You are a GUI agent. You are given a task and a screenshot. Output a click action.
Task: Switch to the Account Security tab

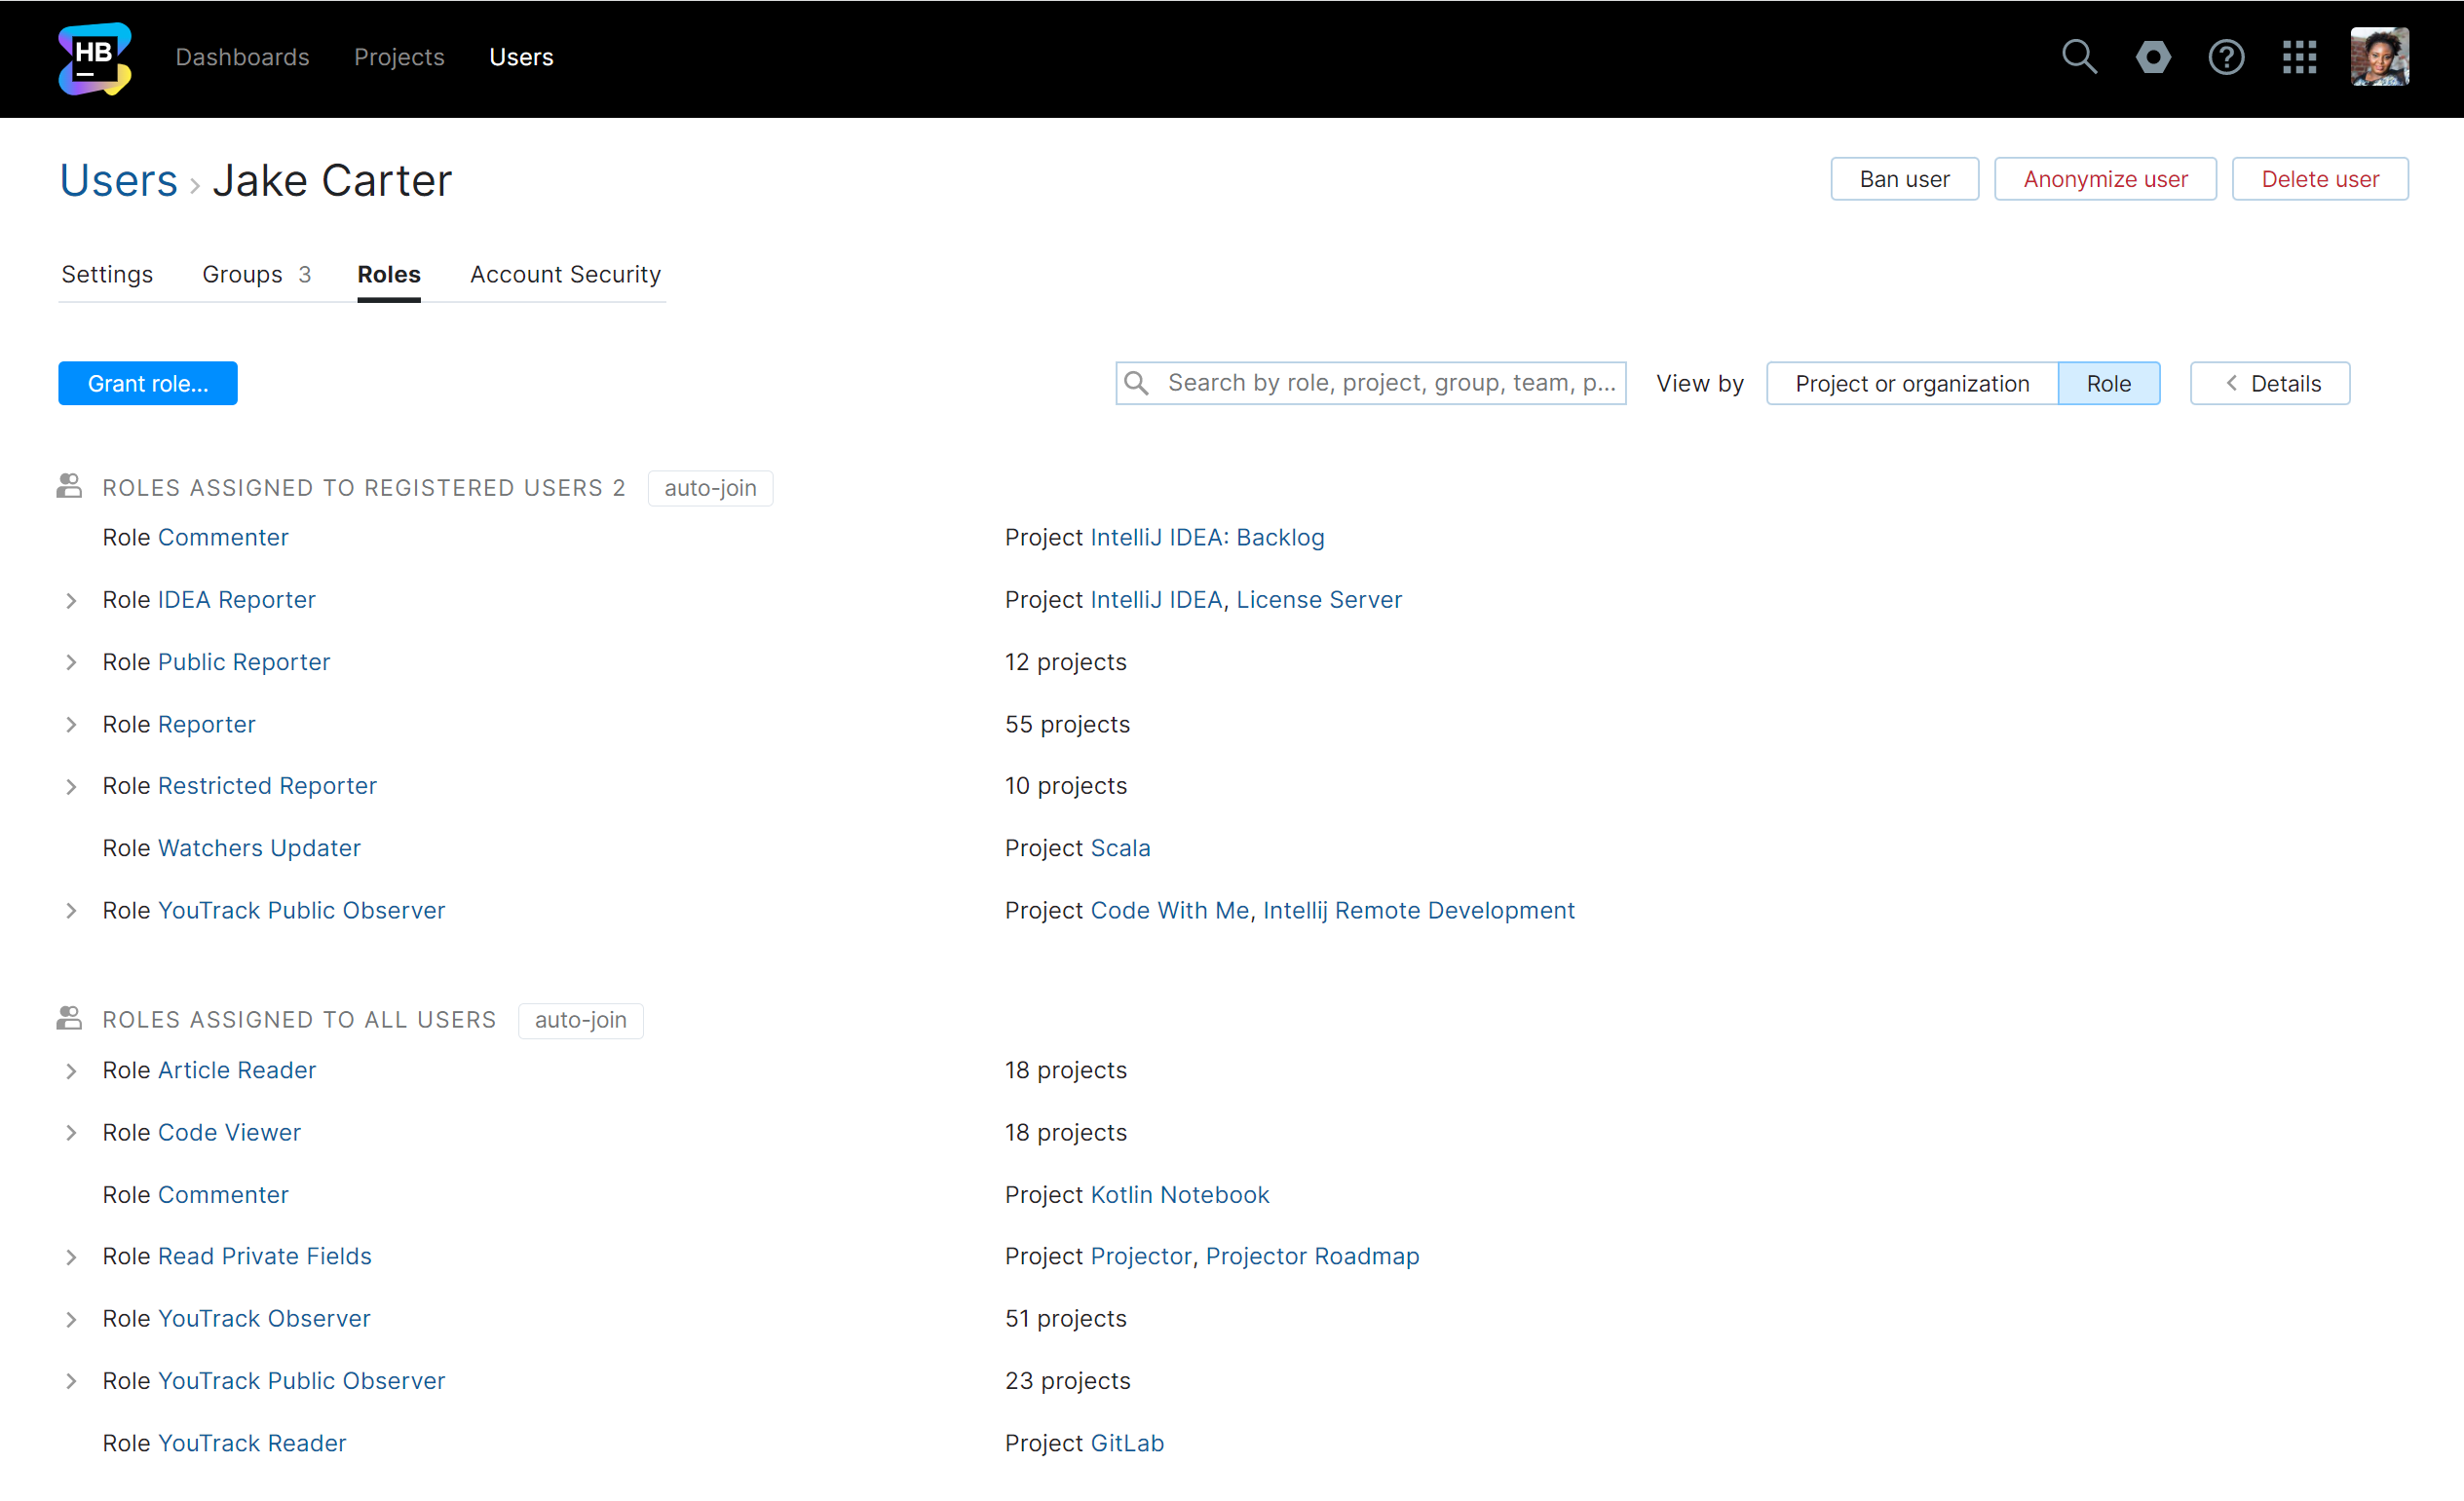565,274
